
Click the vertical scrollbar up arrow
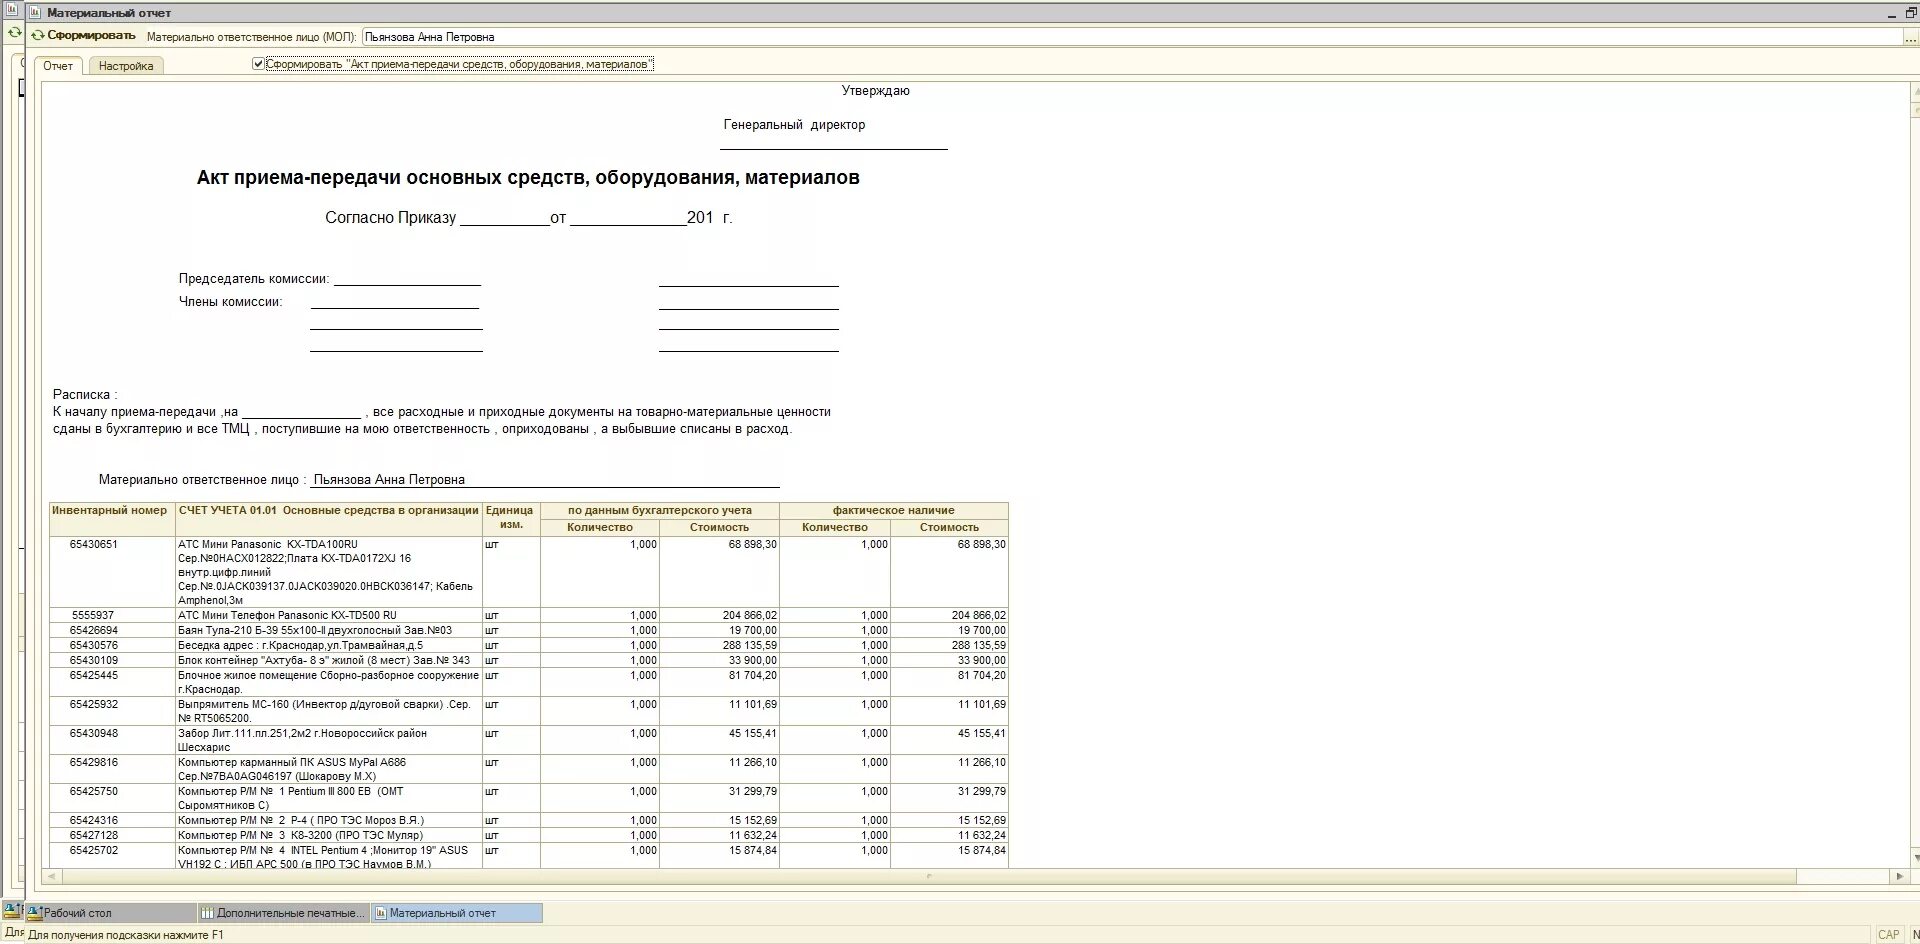click(1915, 91)
